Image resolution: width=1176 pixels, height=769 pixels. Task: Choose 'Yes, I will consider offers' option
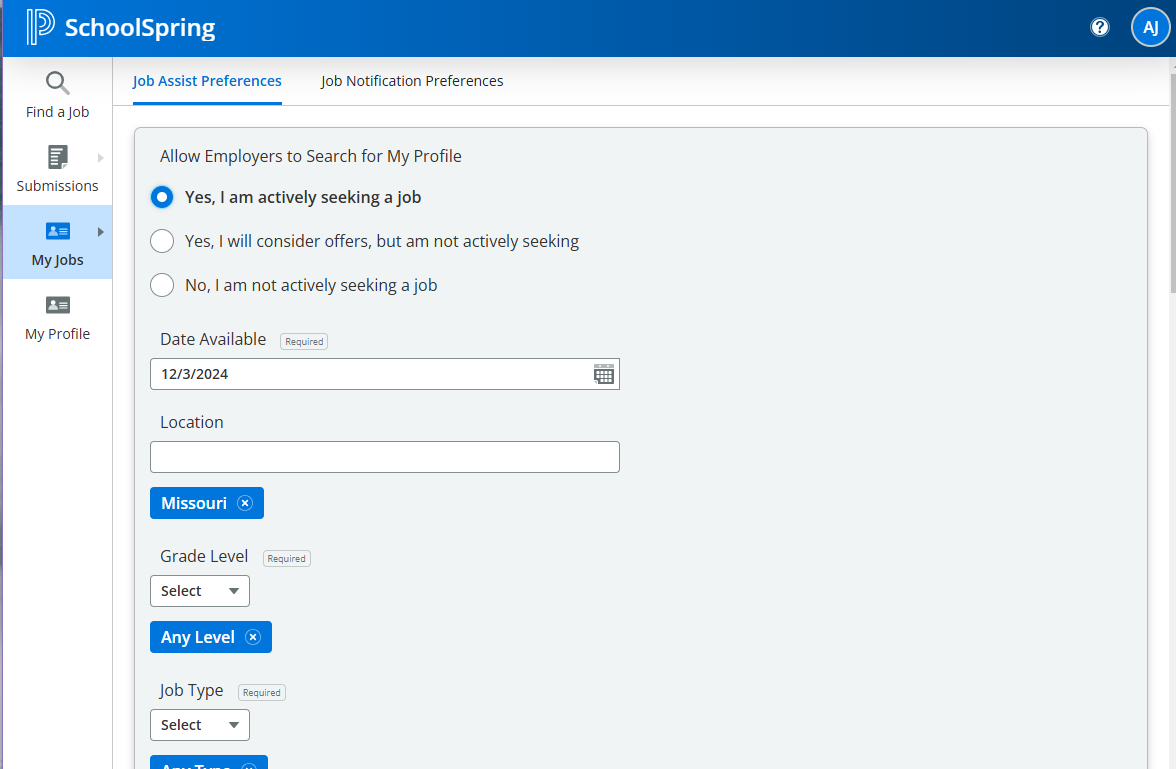tap(162, 241)
